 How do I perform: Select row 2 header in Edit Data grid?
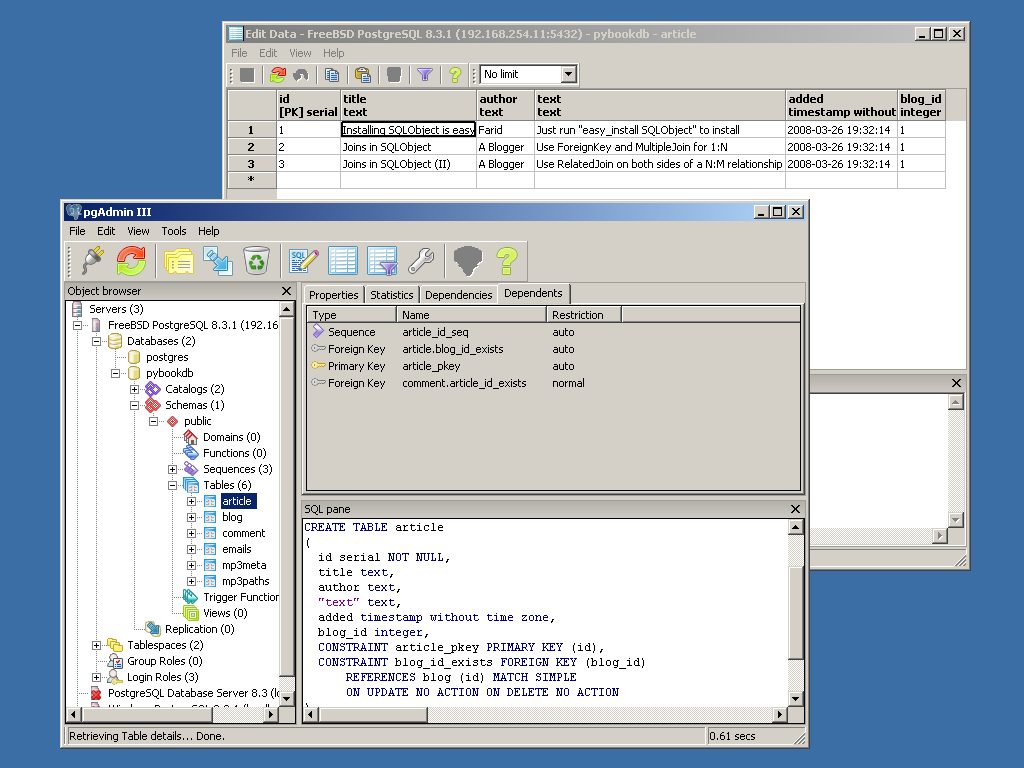(x=251, y=147)
